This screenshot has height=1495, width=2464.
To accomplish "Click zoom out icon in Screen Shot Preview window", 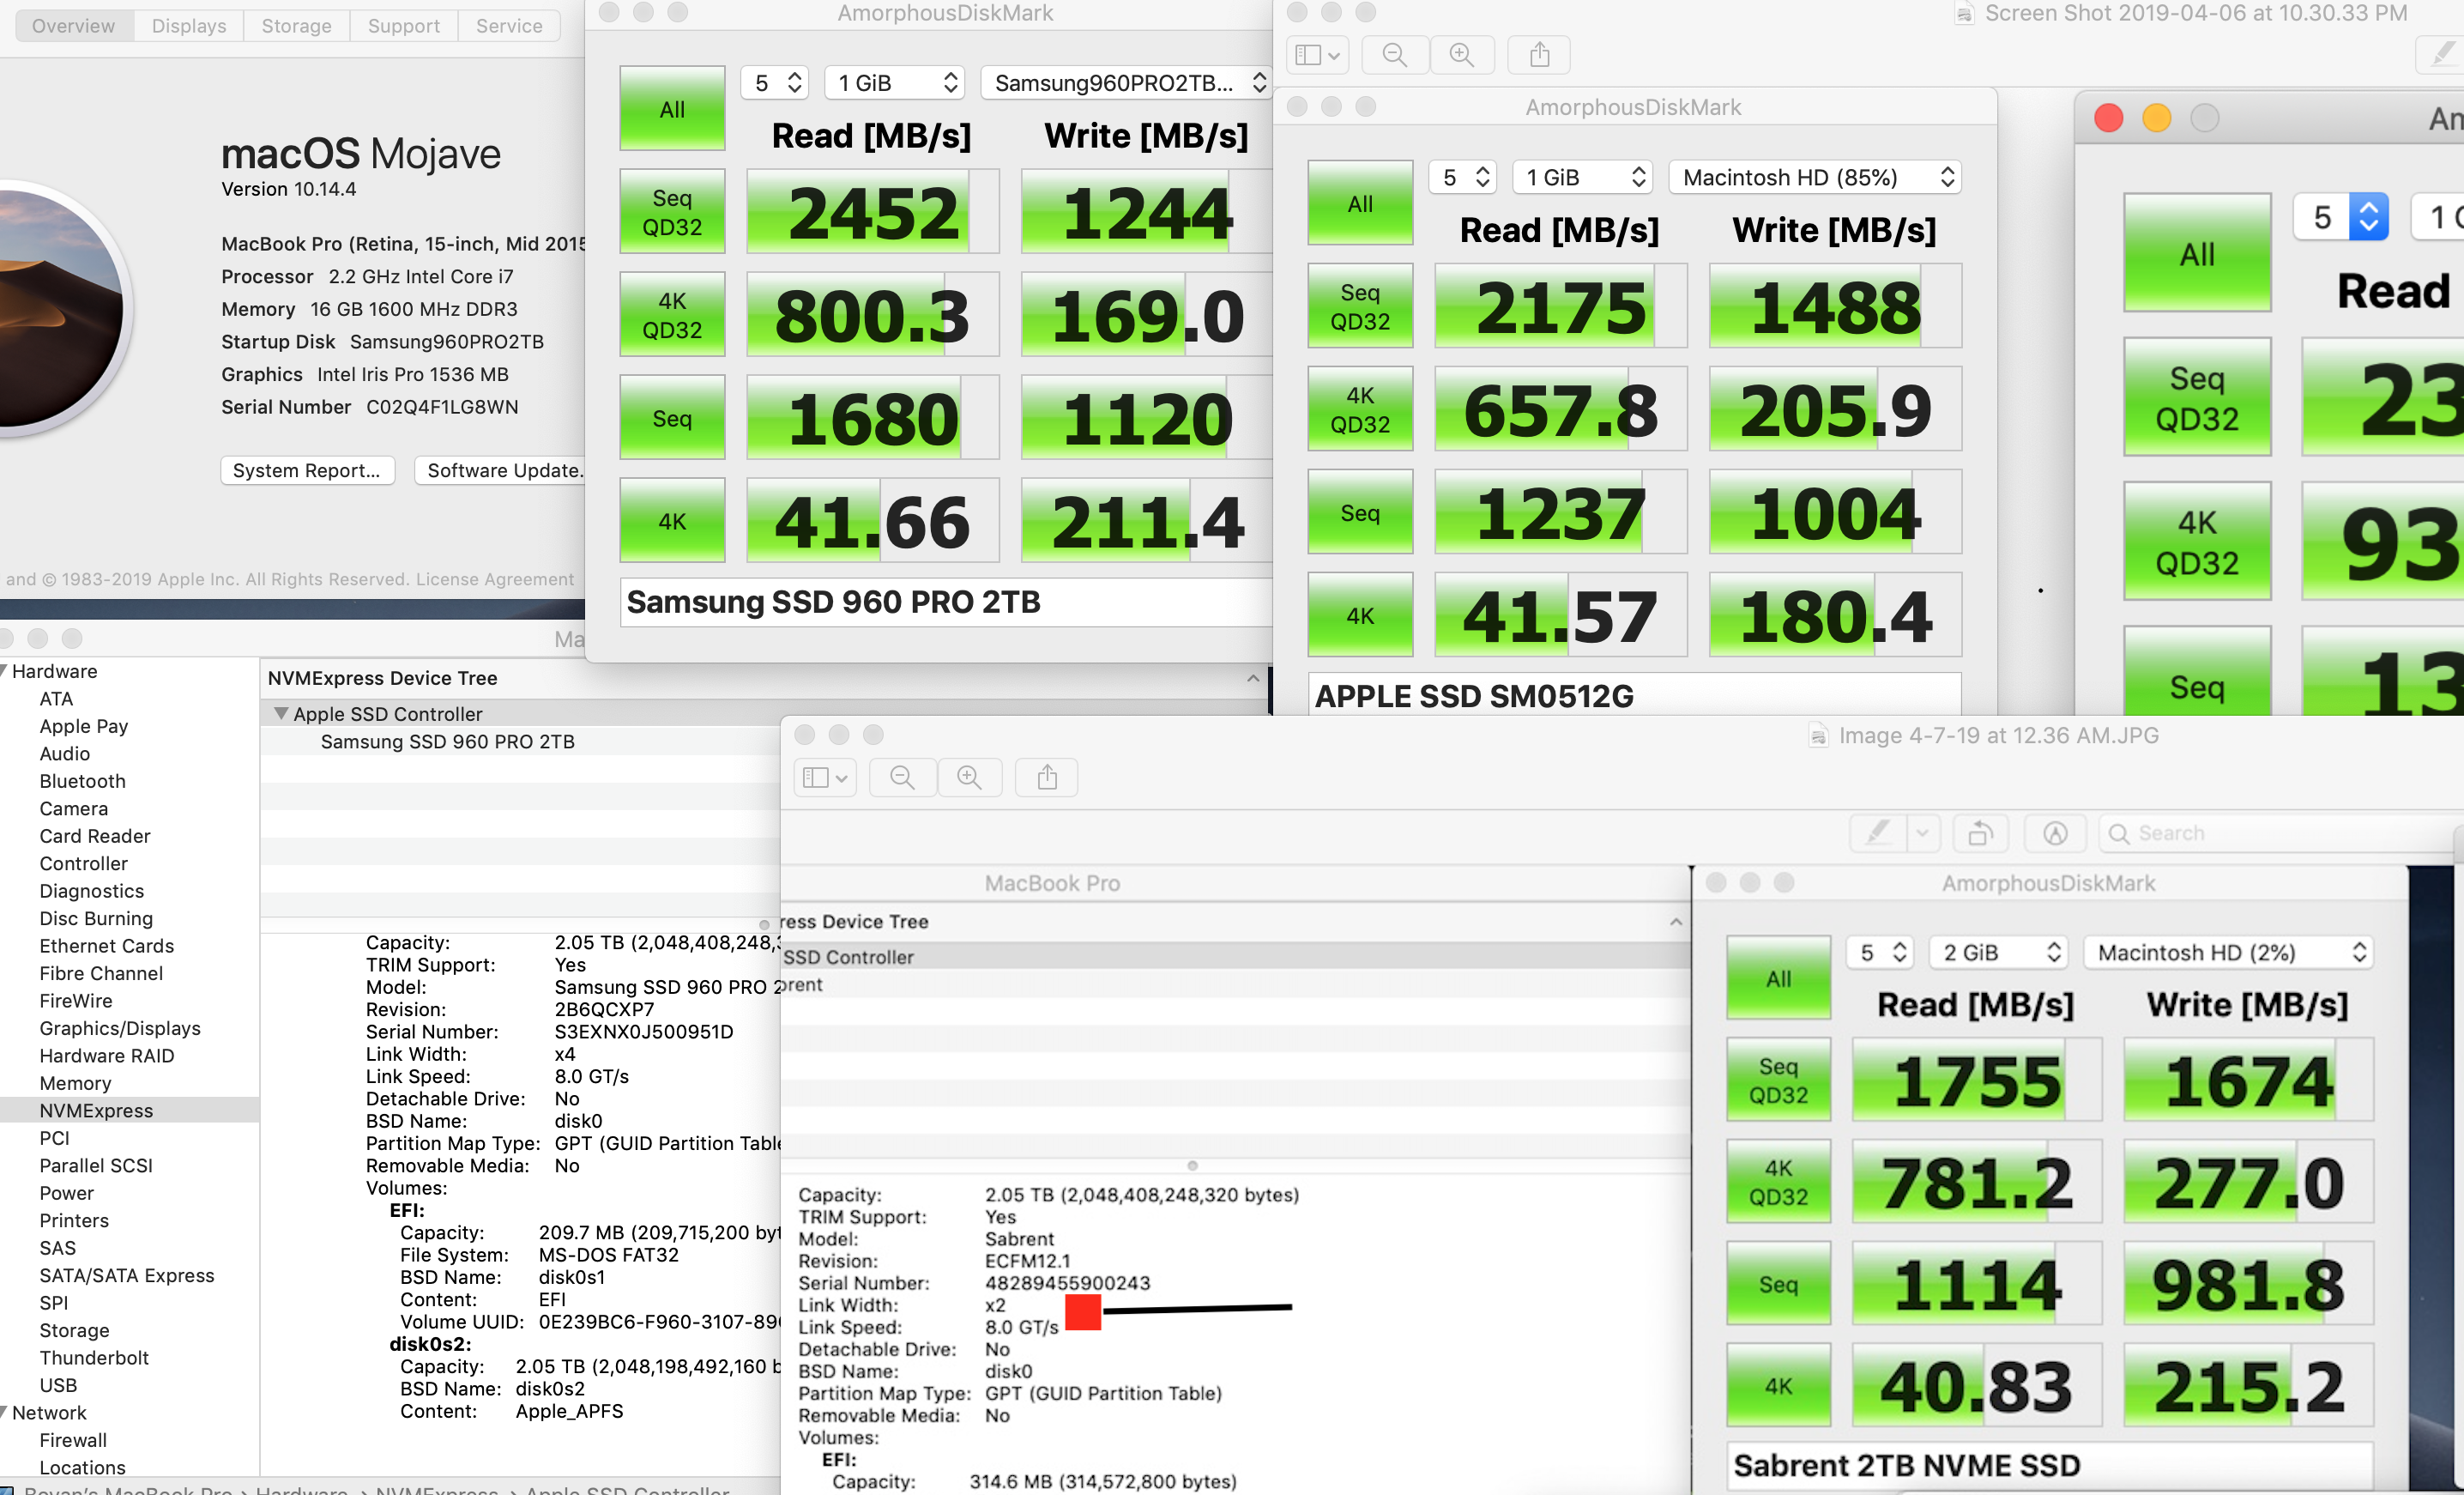I will tap(1394, 54).
